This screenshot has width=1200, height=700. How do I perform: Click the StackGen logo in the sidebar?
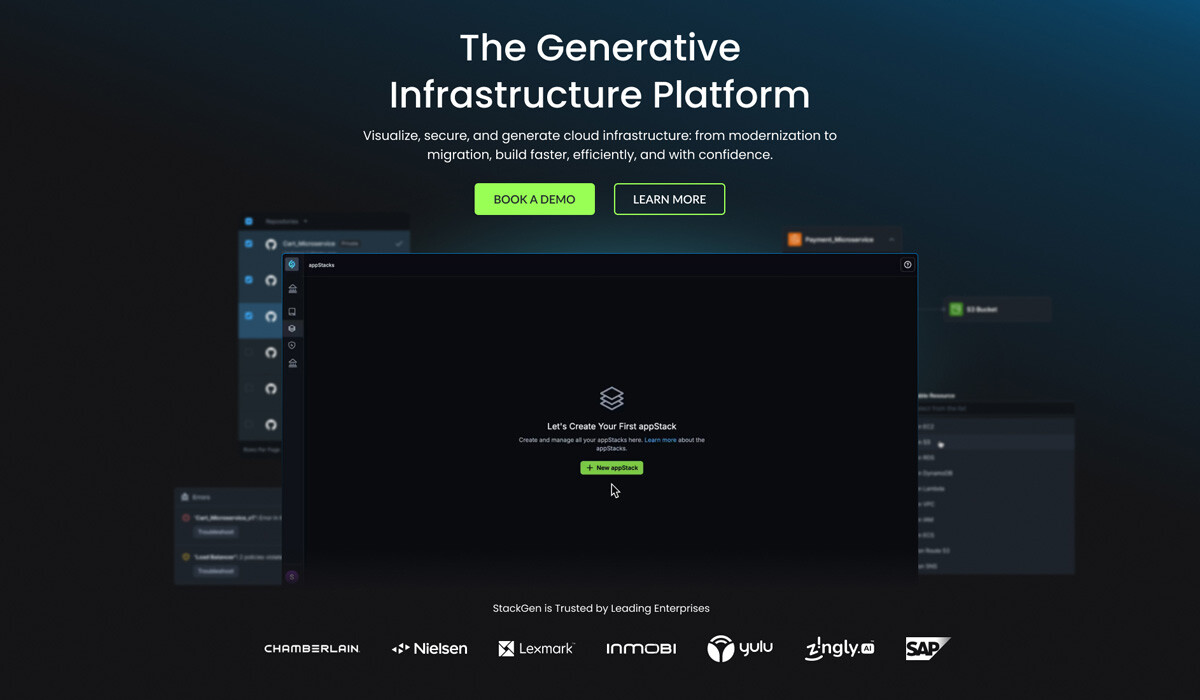(x=291, y=264)
